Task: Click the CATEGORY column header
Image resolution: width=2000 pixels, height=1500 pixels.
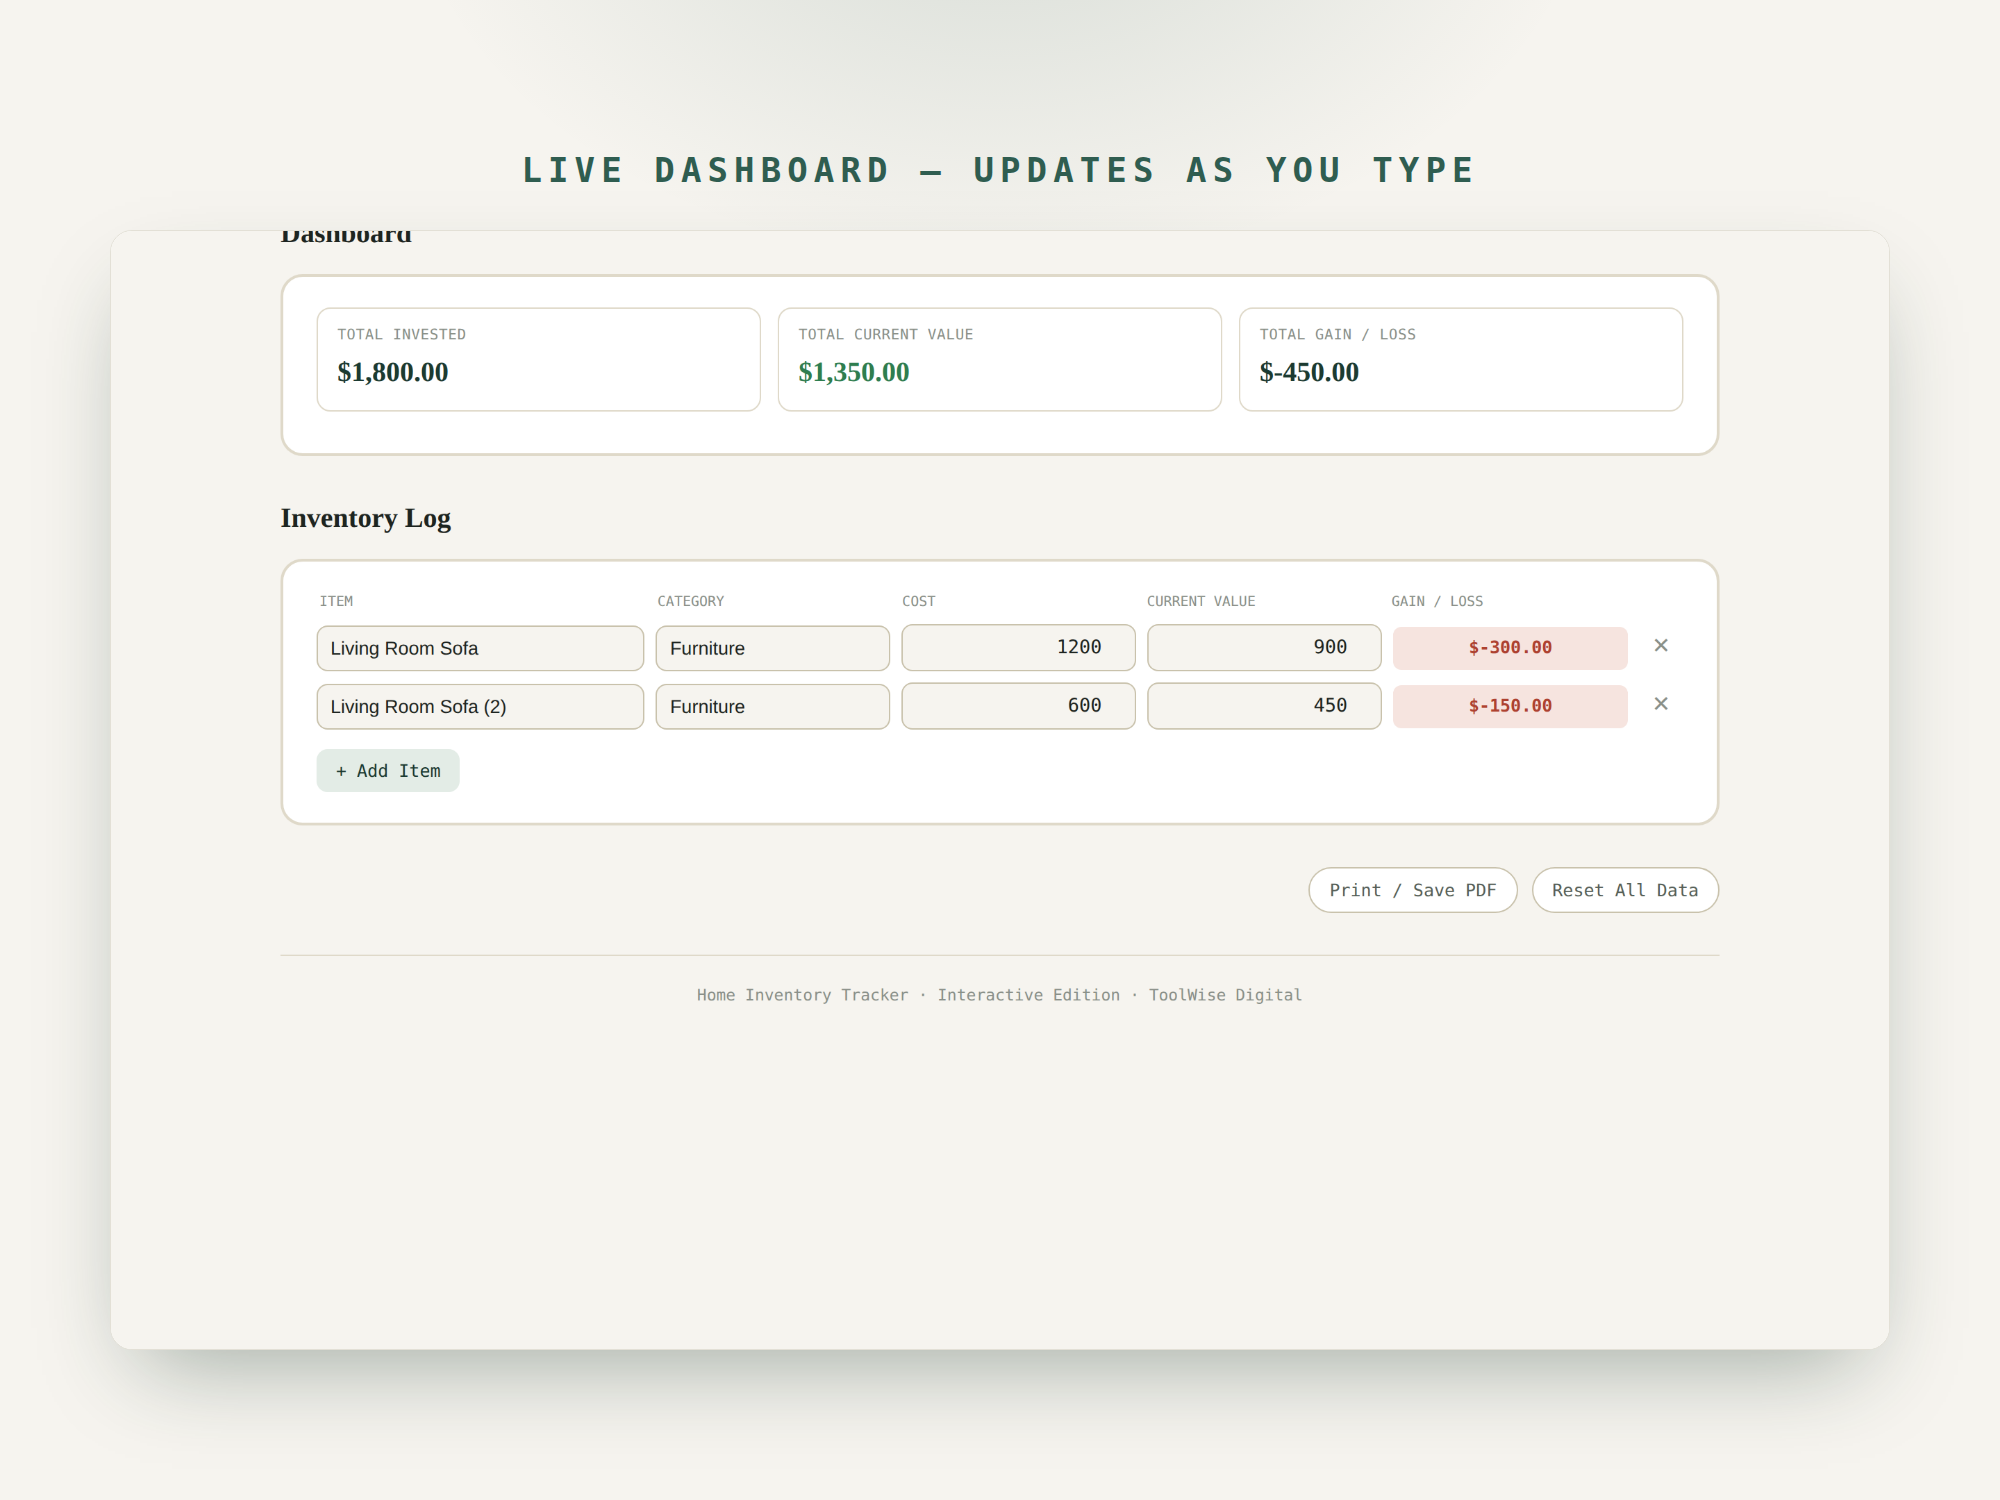Action: 690,601
